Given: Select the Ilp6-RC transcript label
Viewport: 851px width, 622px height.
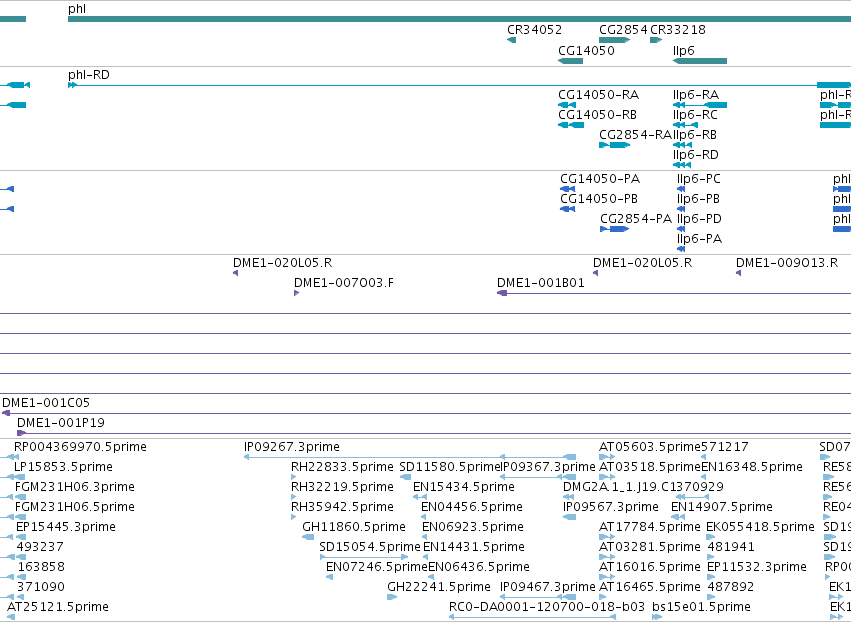Looking at the screenshot, I should tap(695, 115).
